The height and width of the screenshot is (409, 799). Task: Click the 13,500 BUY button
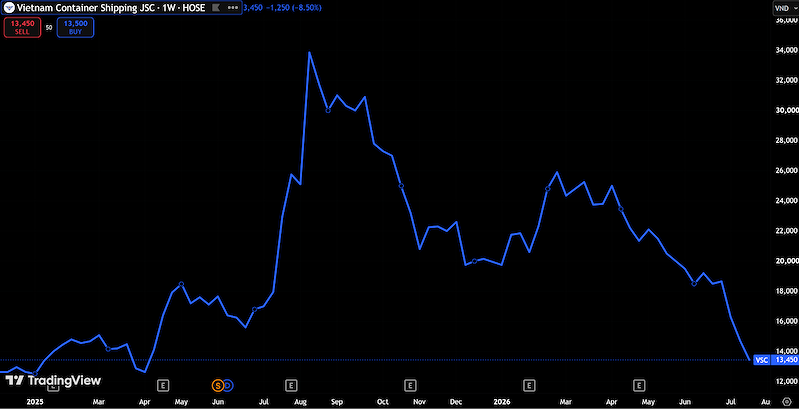(75, 28)
